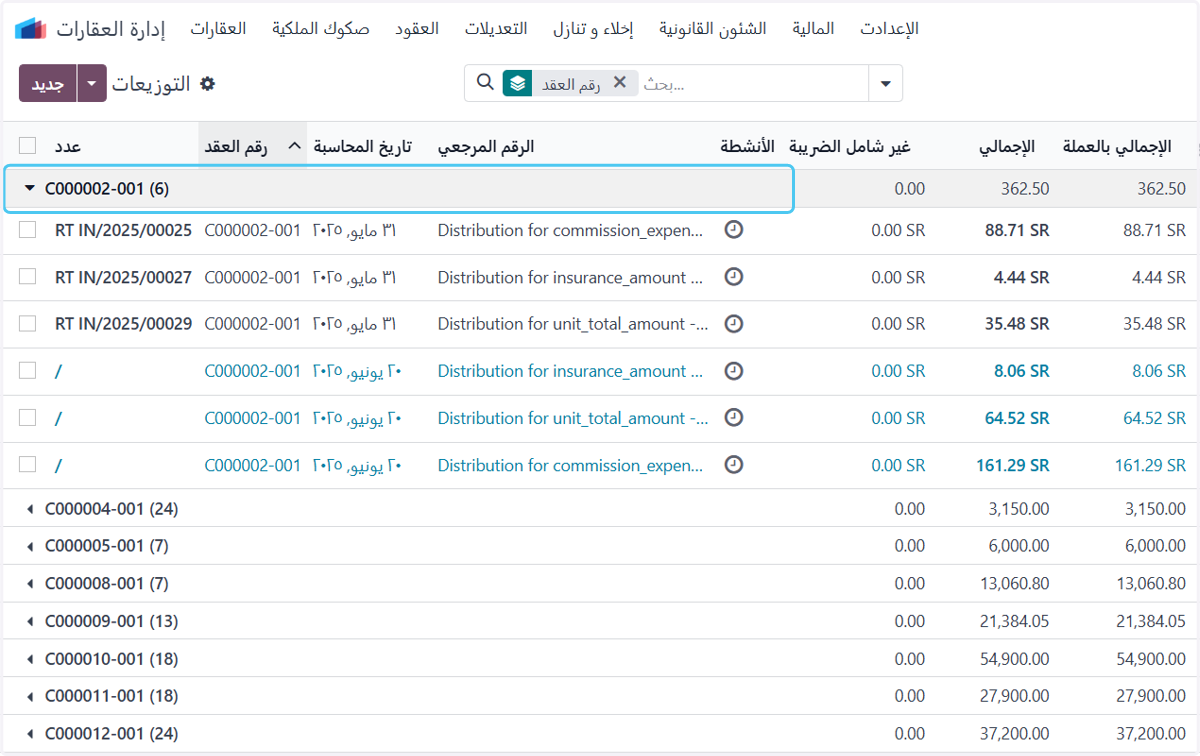Open the search options dropdown arrow
Viewport: 1200px width, 756px height.
point(885,84)
